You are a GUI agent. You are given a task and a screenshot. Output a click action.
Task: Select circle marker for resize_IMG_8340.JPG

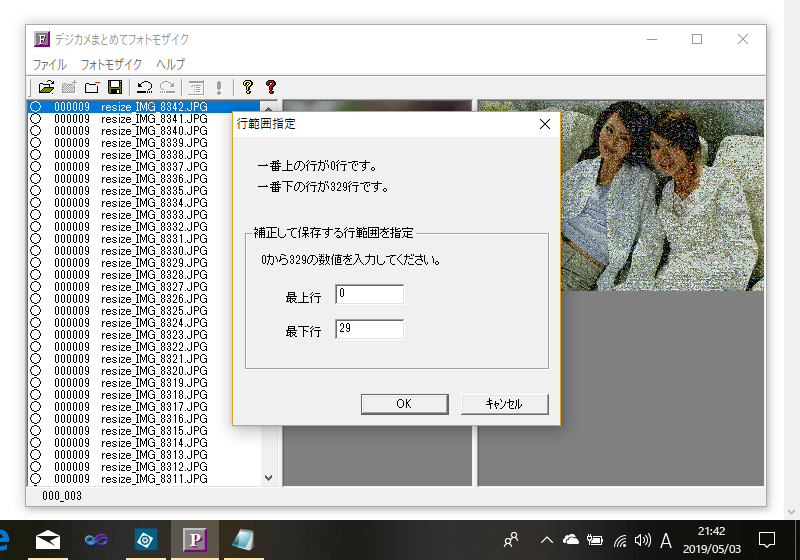coord(36,131)
